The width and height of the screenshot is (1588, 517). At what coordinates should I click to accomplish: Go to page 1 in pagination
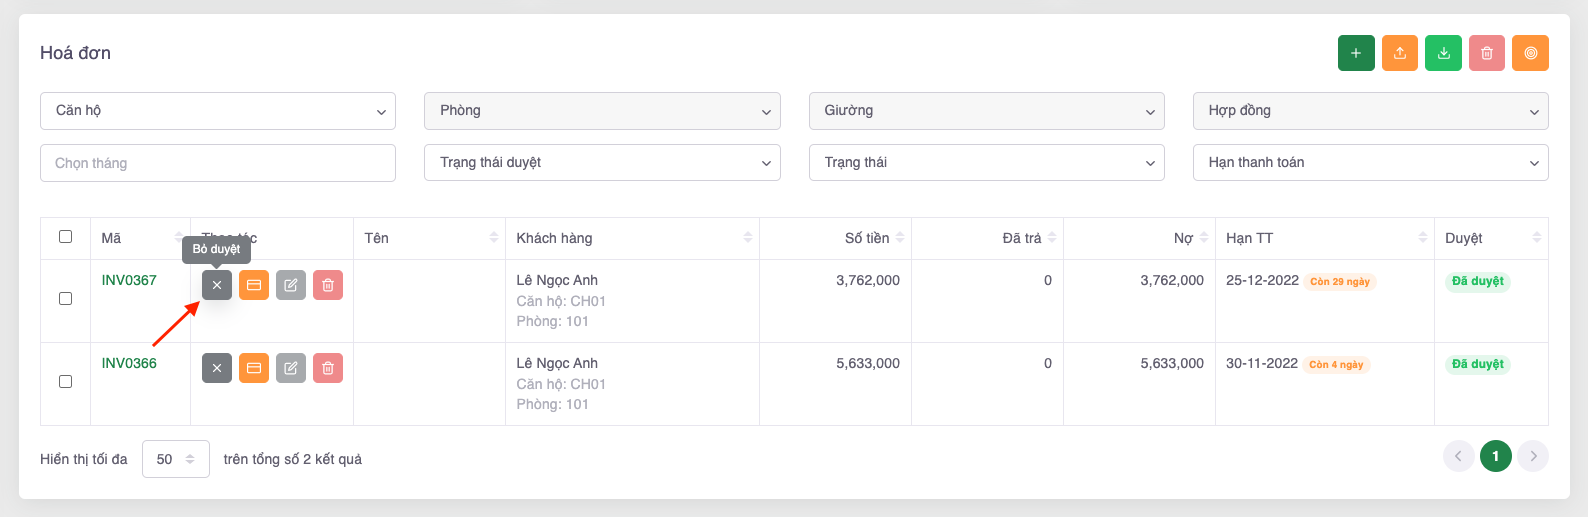1495,456
